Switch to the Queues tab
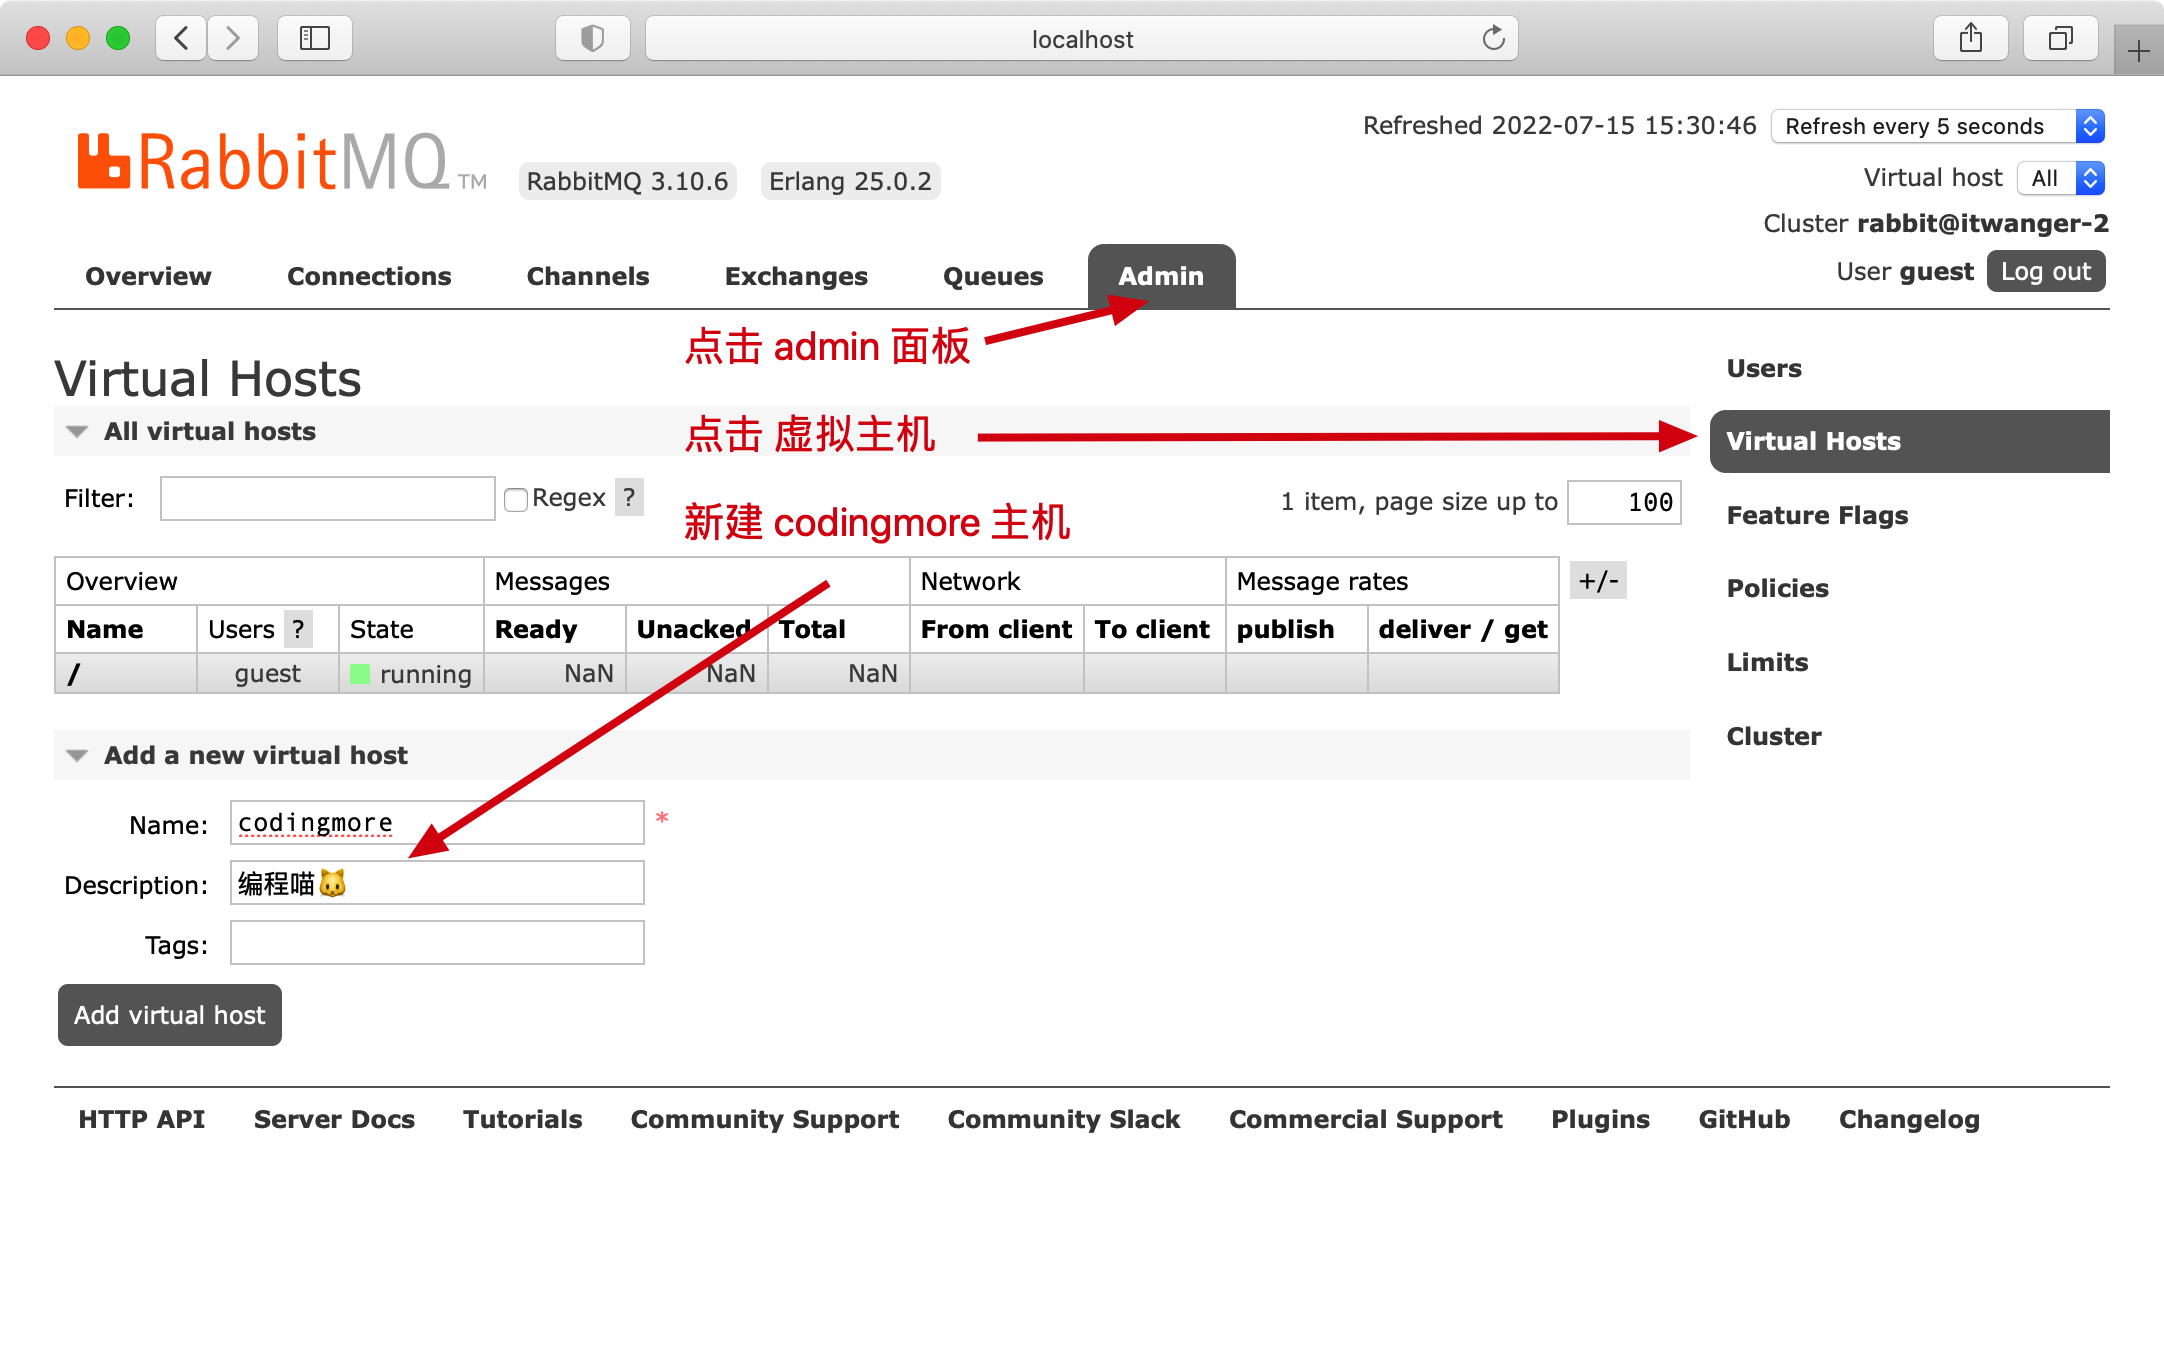The width and height of the screenshot is (2164, 1368). [992, 276]
